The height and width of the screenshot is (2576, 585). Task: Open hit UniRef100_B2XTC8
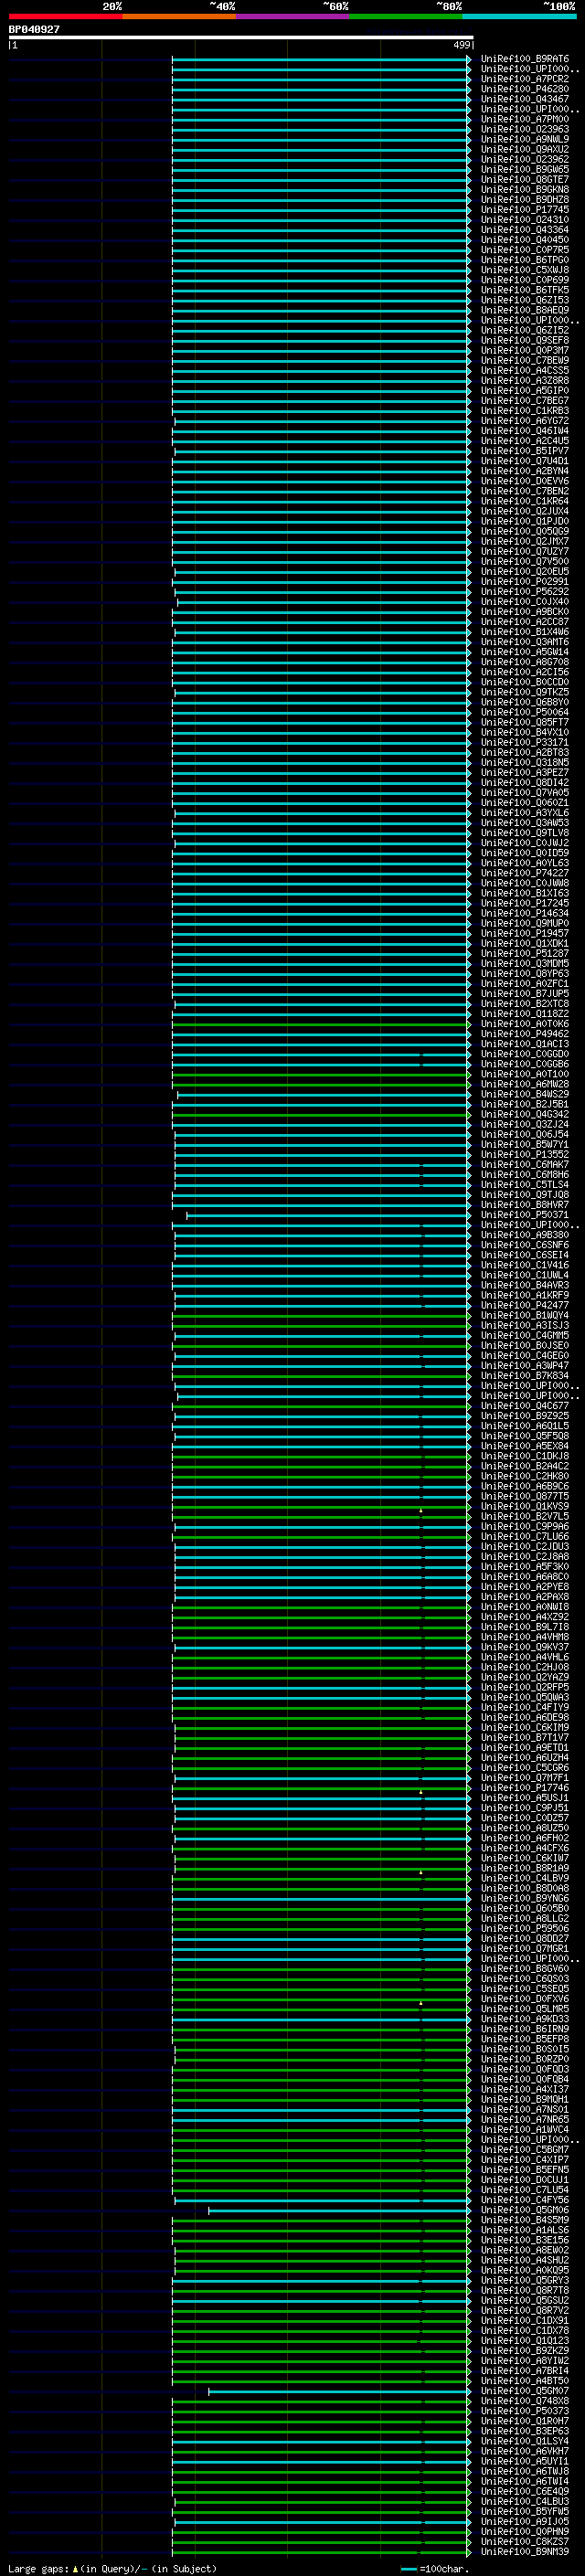[524, 1003]
